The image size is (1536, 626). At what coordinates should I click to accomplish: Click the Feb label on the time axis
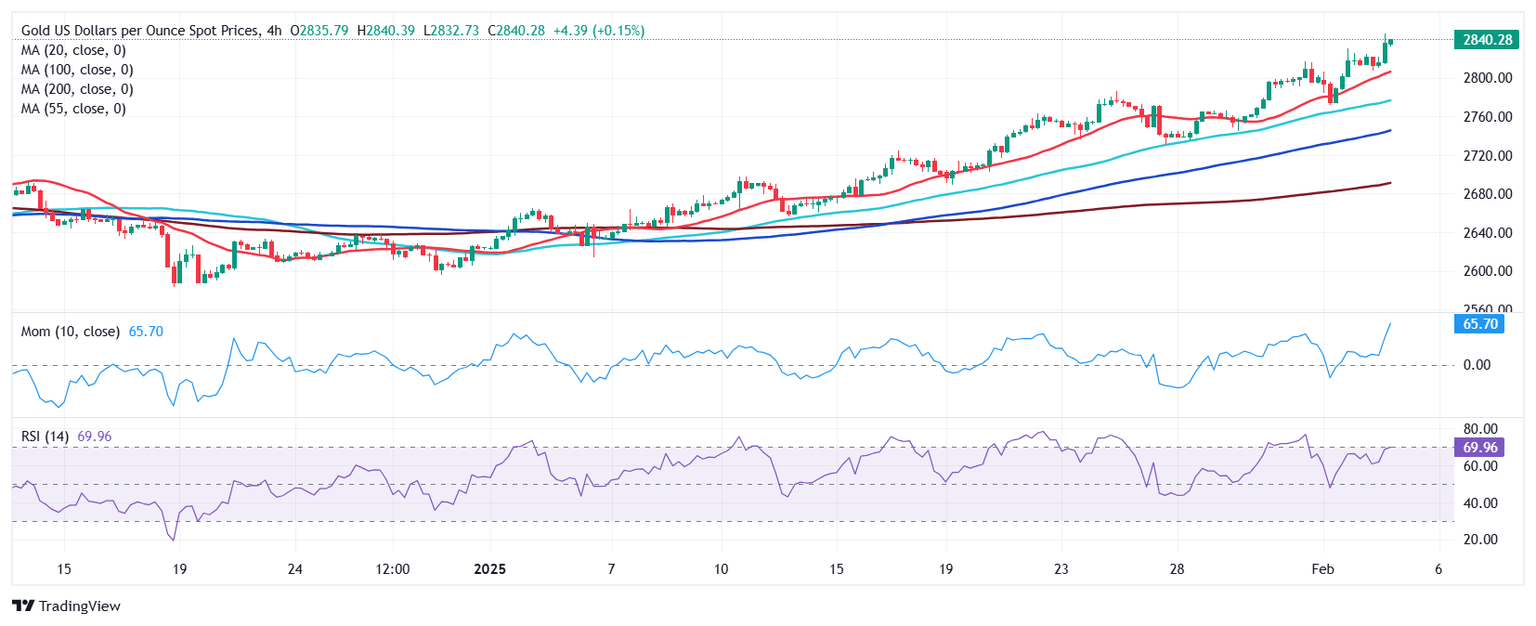(x=1323, y=569)
